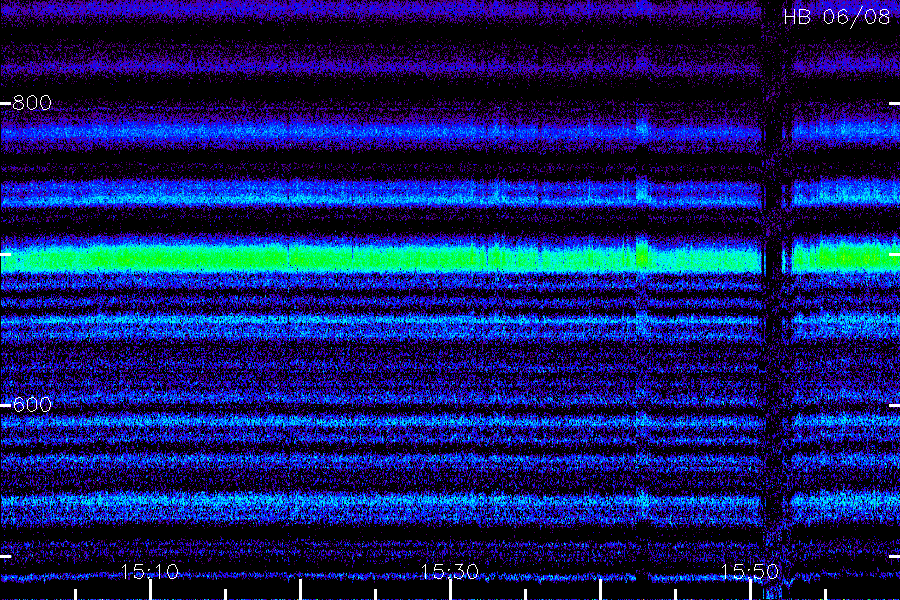Viewport: 900px width, 600px height.
Task: Click the HB 06/08 header text
Action: (x=836, y=17)
